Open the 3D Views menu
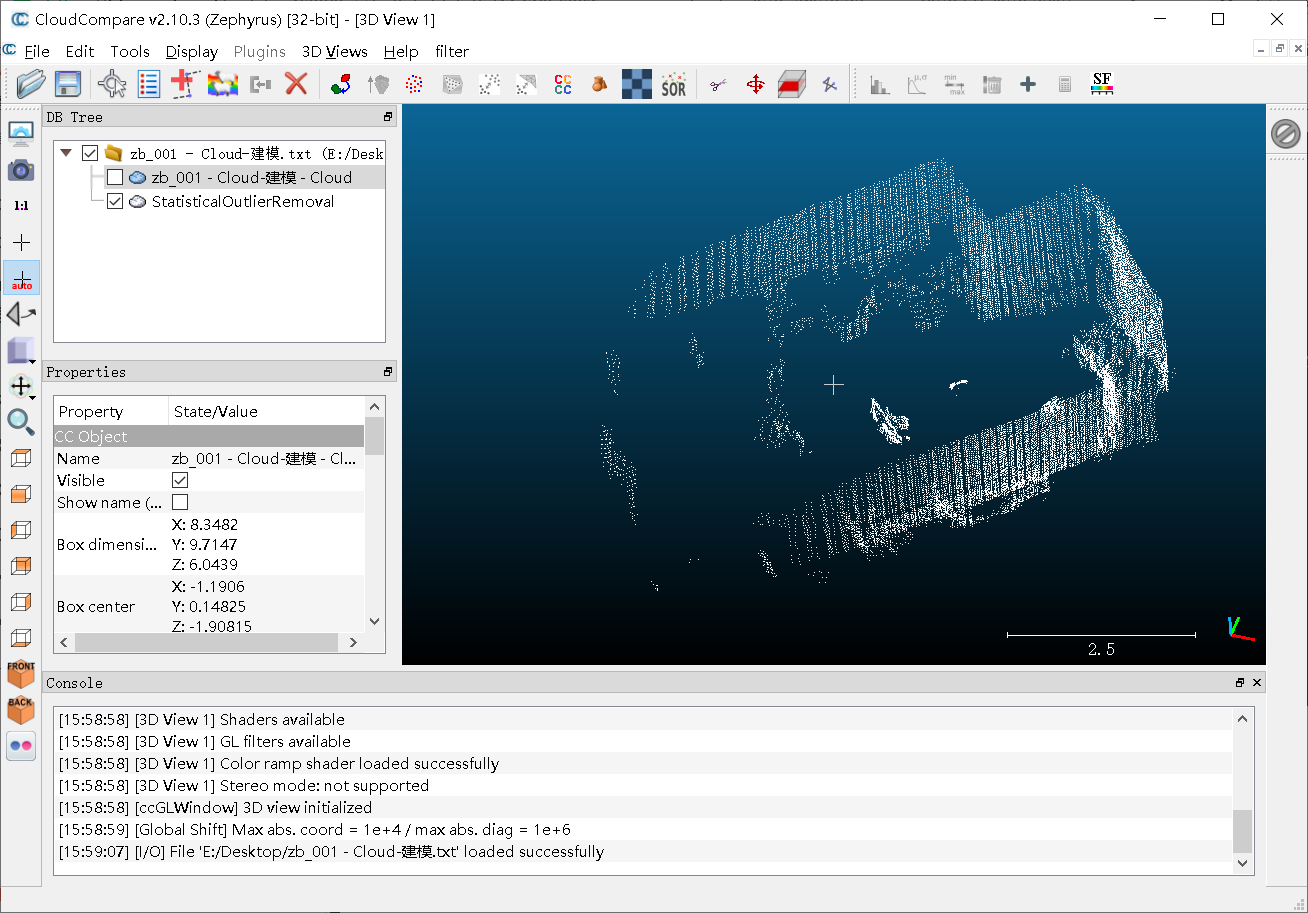 pyautogui.click(x=335, y=51)
